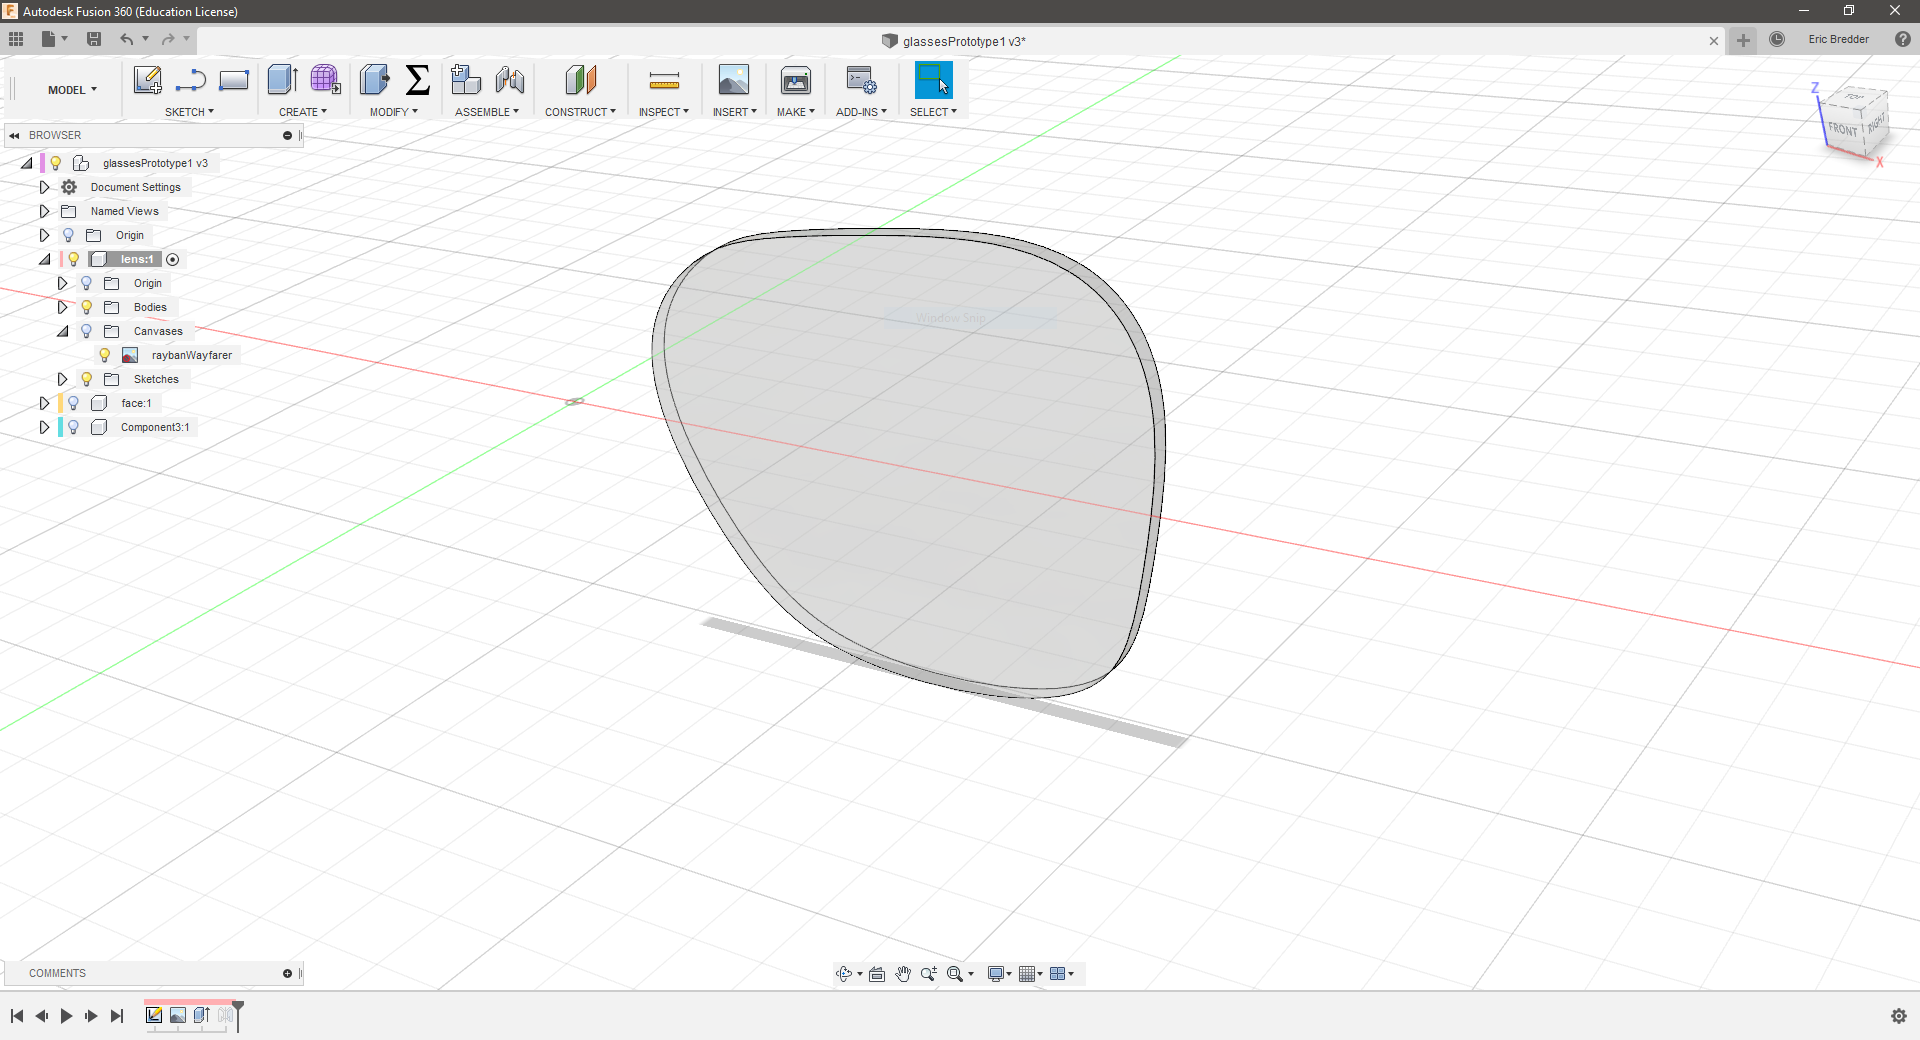Click the Joint assemble icon
The height and width of the screenshot is (1040, 1920).
click(x=510, y=80)
